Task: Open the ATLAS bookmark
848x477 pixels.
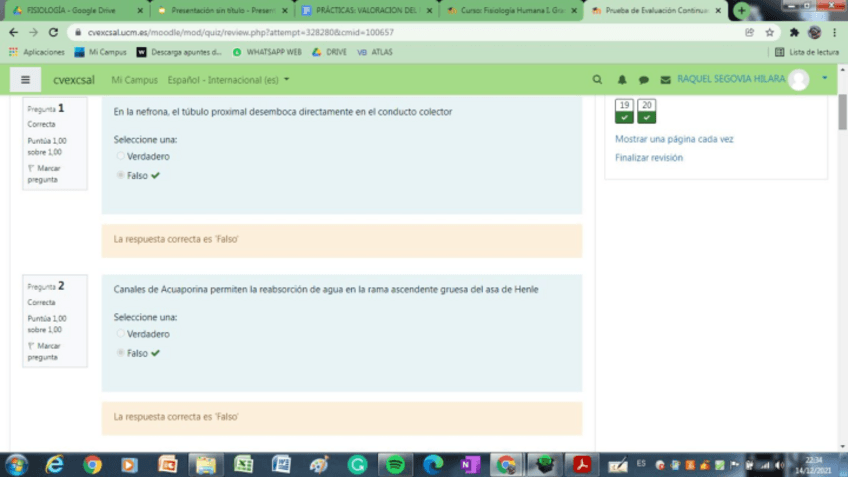Action: click(x=375, y=52)
